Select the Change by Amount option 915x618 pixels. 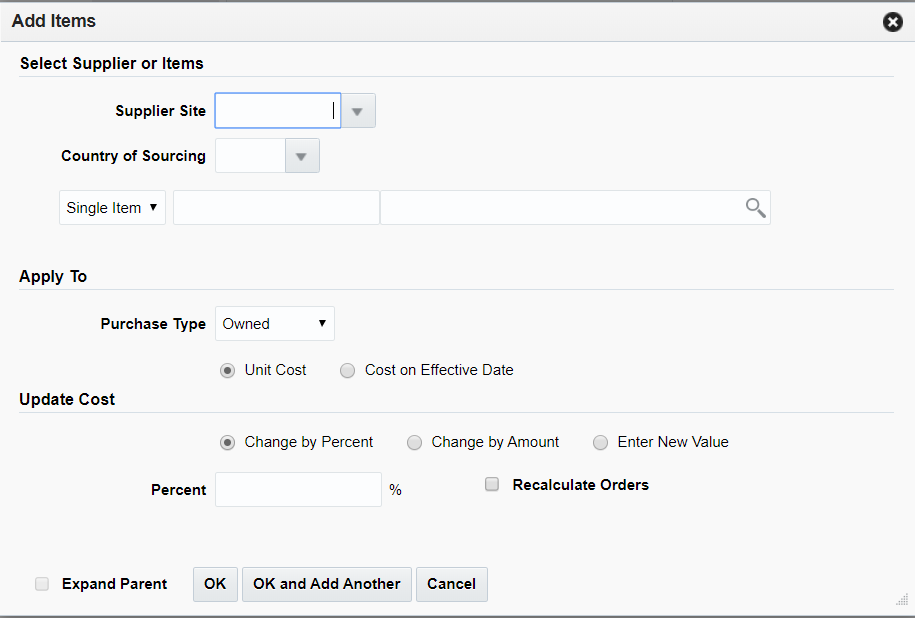point(414,442)
